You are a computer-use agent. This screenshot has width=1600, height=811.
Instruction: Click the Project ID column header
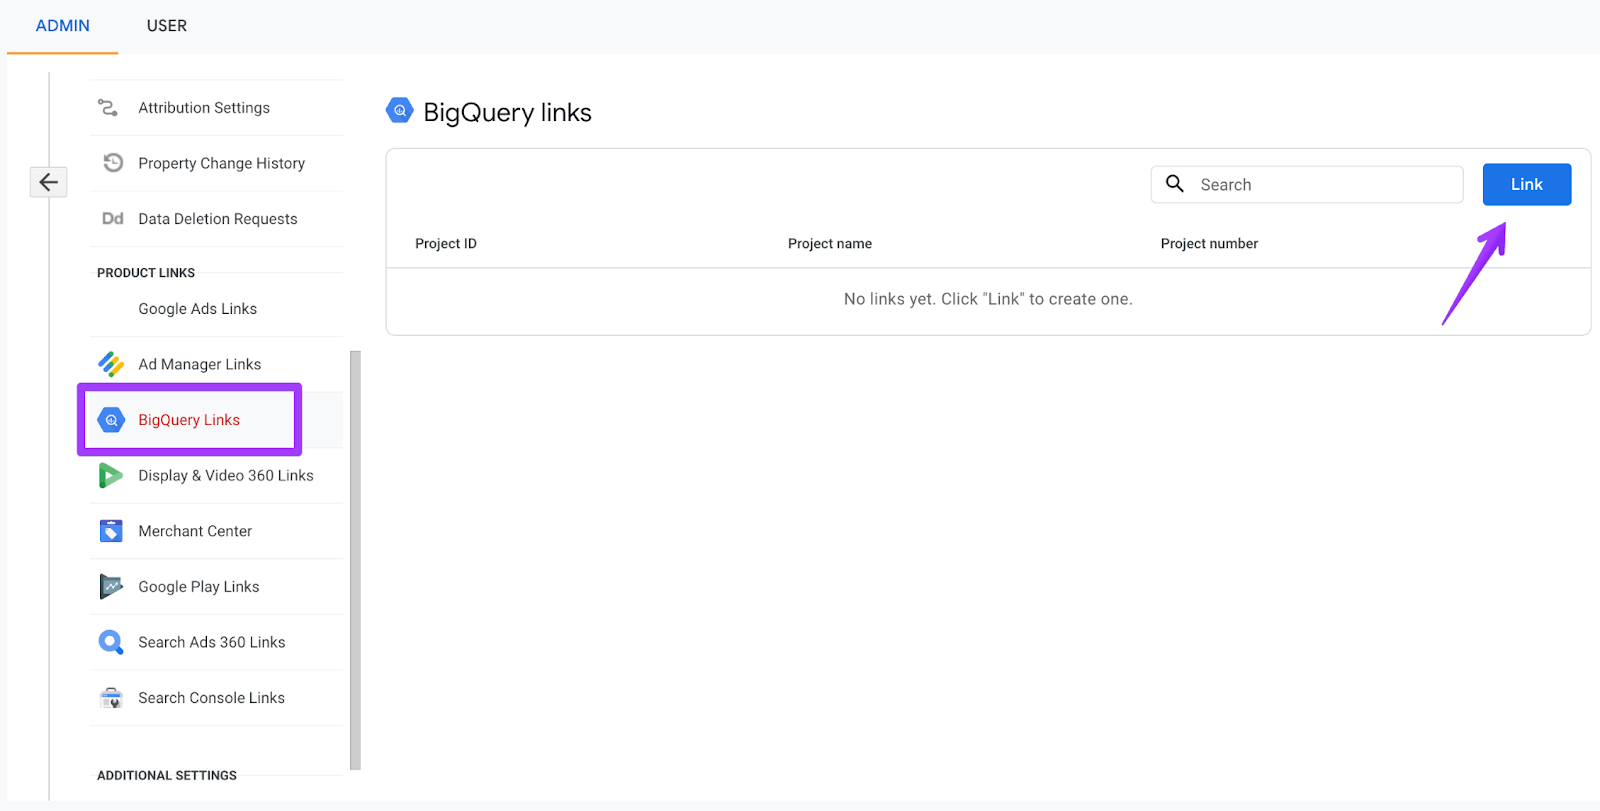point(446,243)
